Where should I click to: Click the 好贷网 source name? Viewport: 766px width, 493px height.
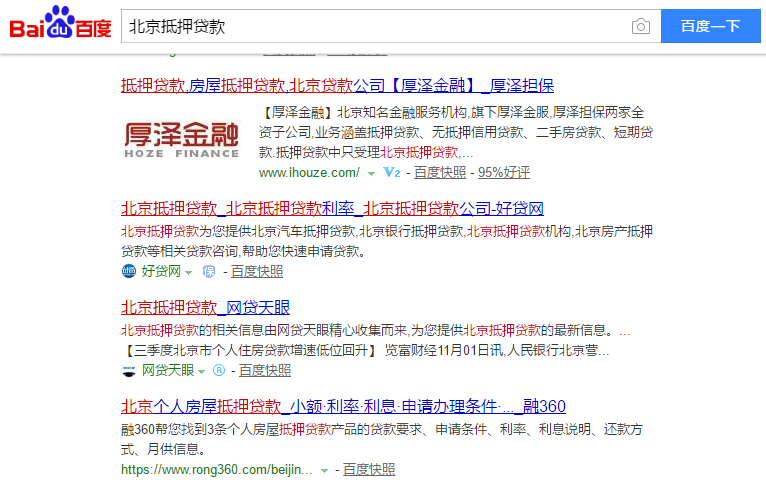click(x=161, y=271)
